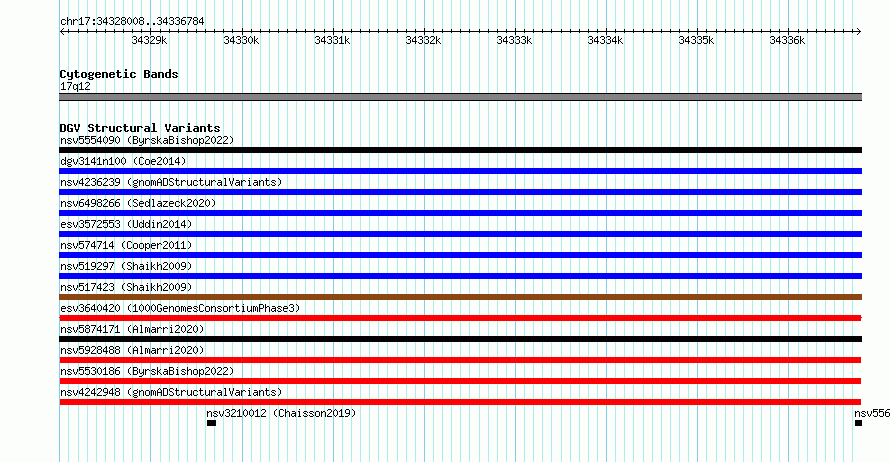Click the 34333k ruler label
890x462 pixels.
(x=514, y=40)
